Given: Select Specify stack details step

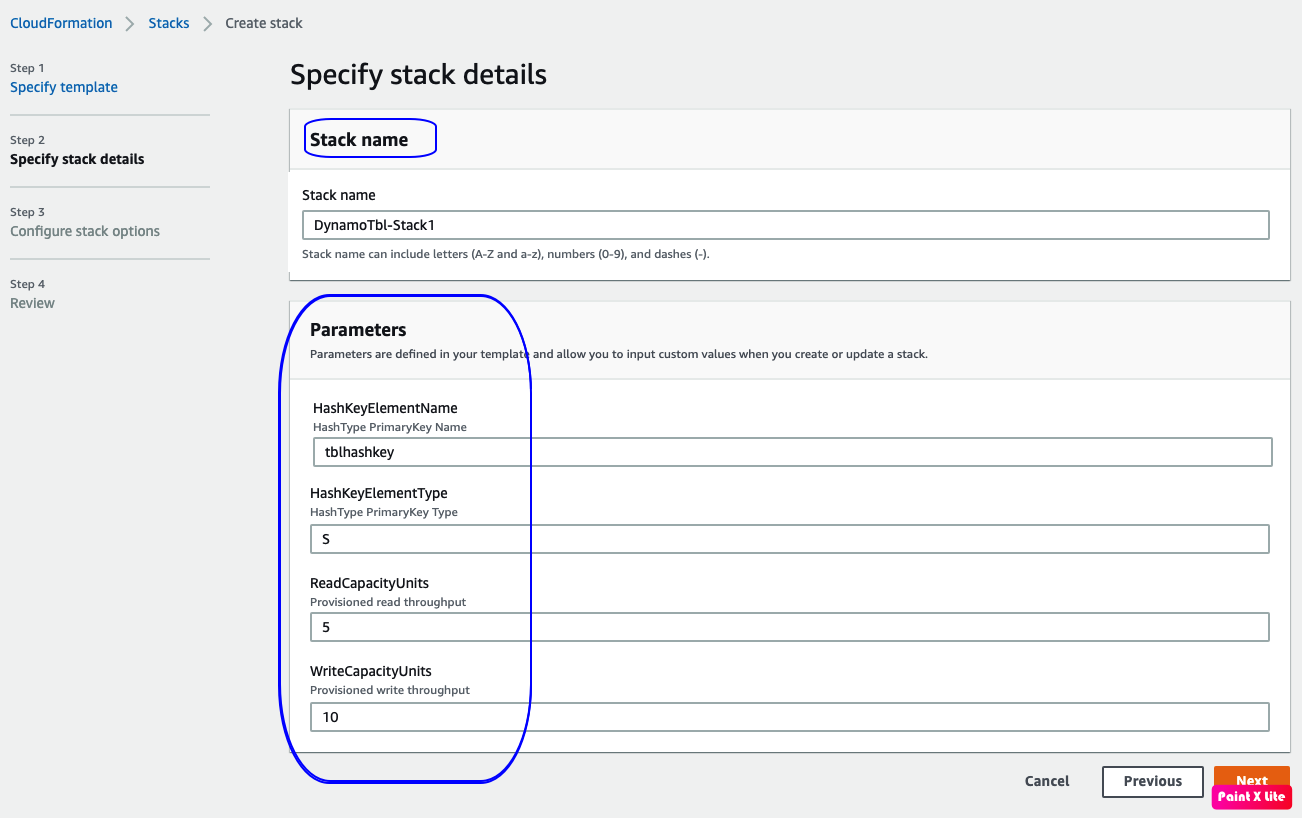Looking at the screenshot, I should click(77, 159).
